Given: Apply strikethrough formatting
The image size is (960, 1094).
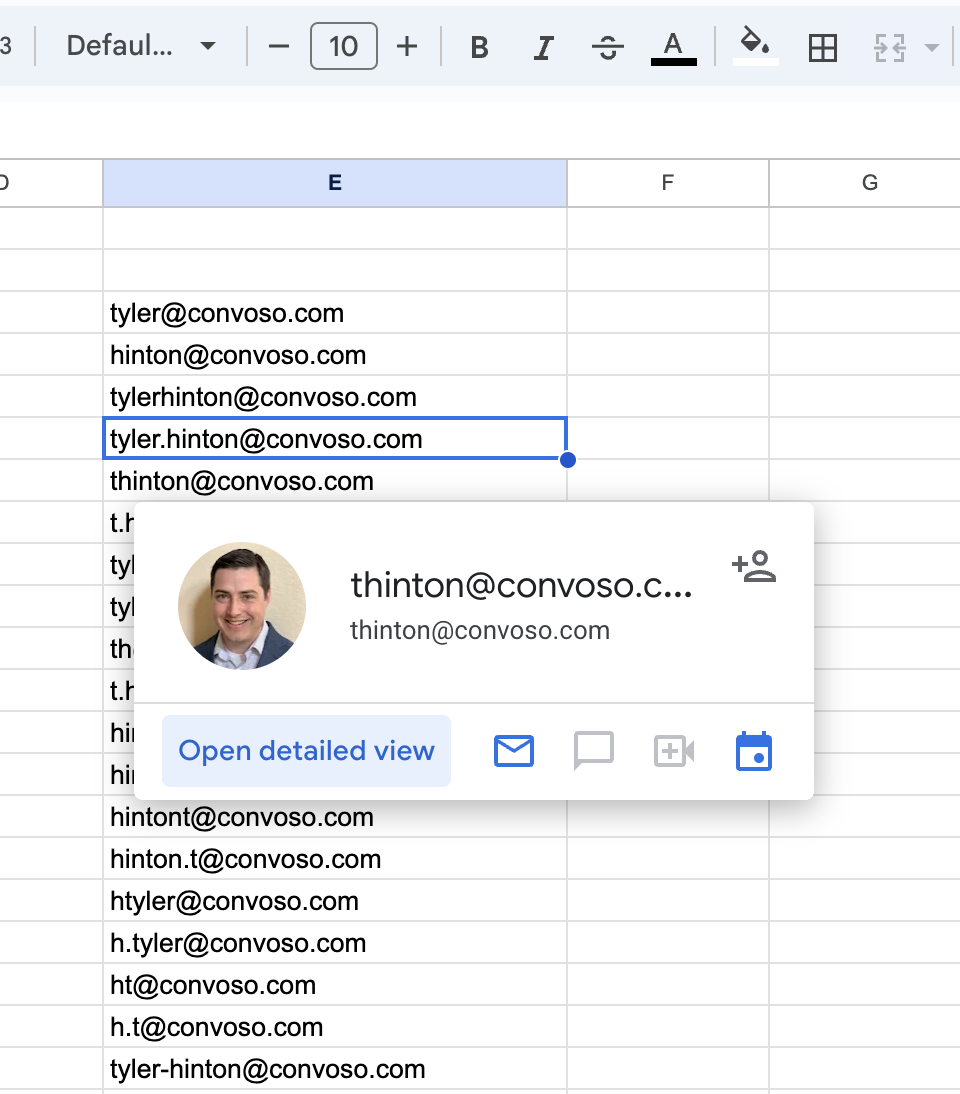Looking at the screenshot, I should click(608, 47).
